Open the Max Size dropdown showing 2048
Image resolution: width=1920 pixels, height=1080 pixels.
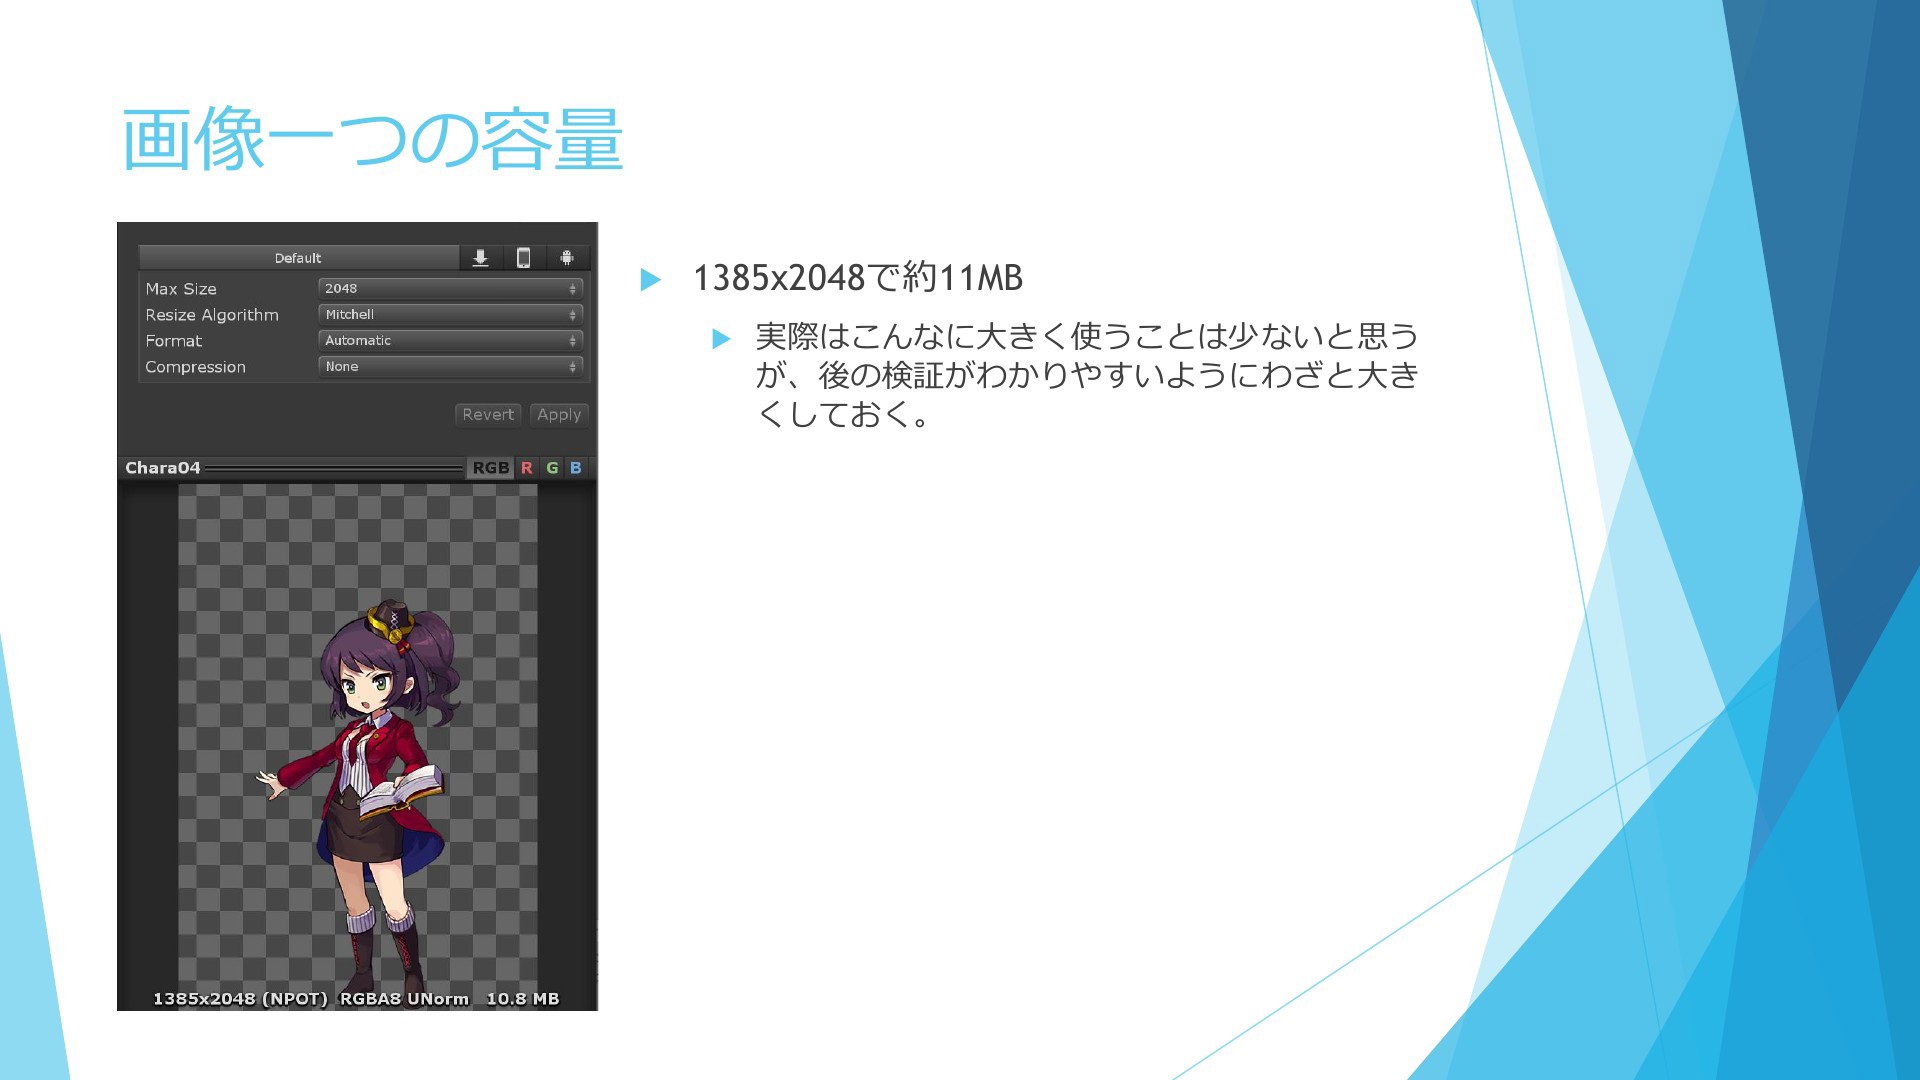450,288
